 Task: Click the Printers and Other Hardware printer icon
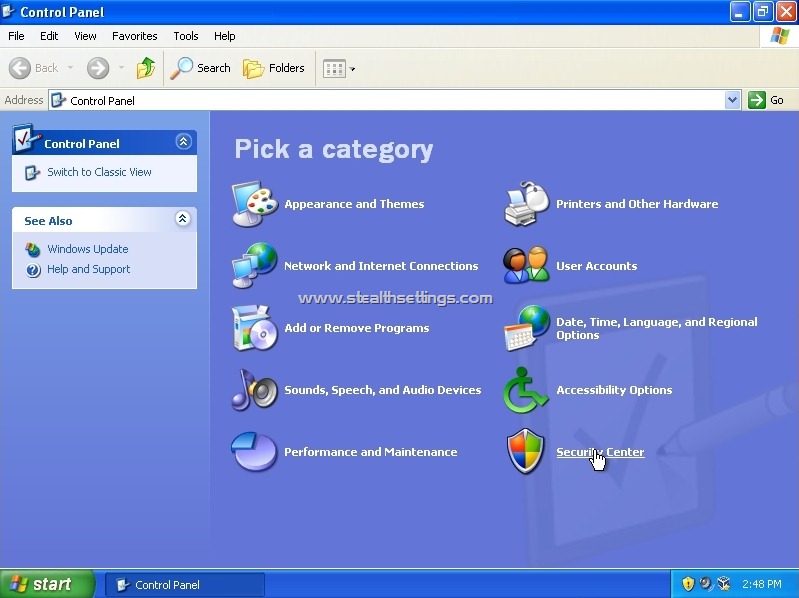tap(526, 204)
